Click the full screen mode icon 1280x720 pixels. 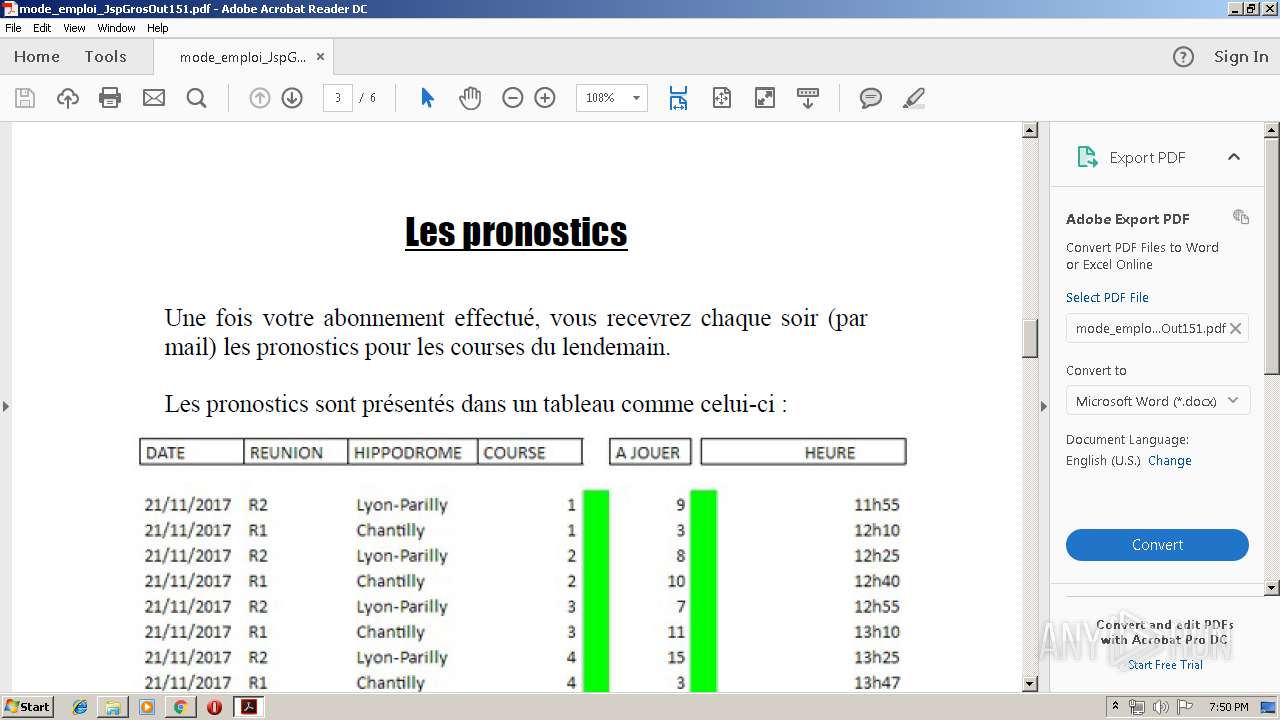(x=765, y=98)
